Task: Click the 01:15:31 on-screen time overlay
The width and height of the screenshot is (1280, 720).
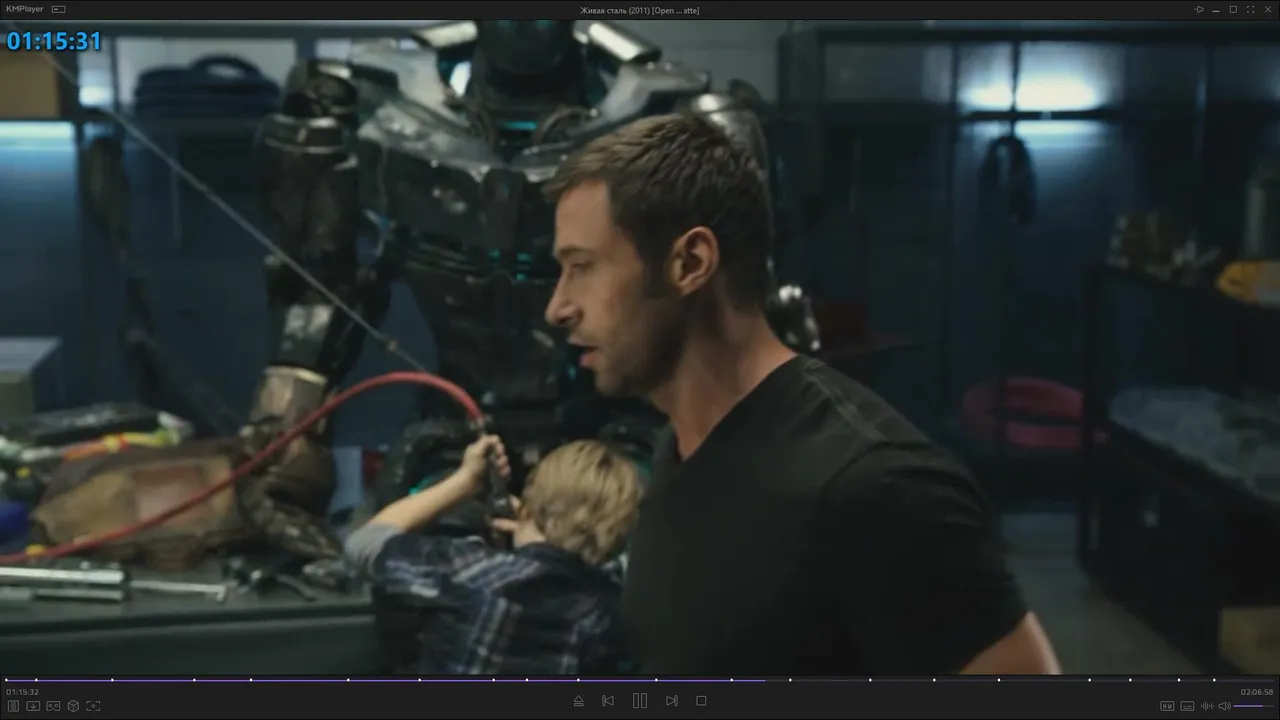Action: [x=55, y=41]
